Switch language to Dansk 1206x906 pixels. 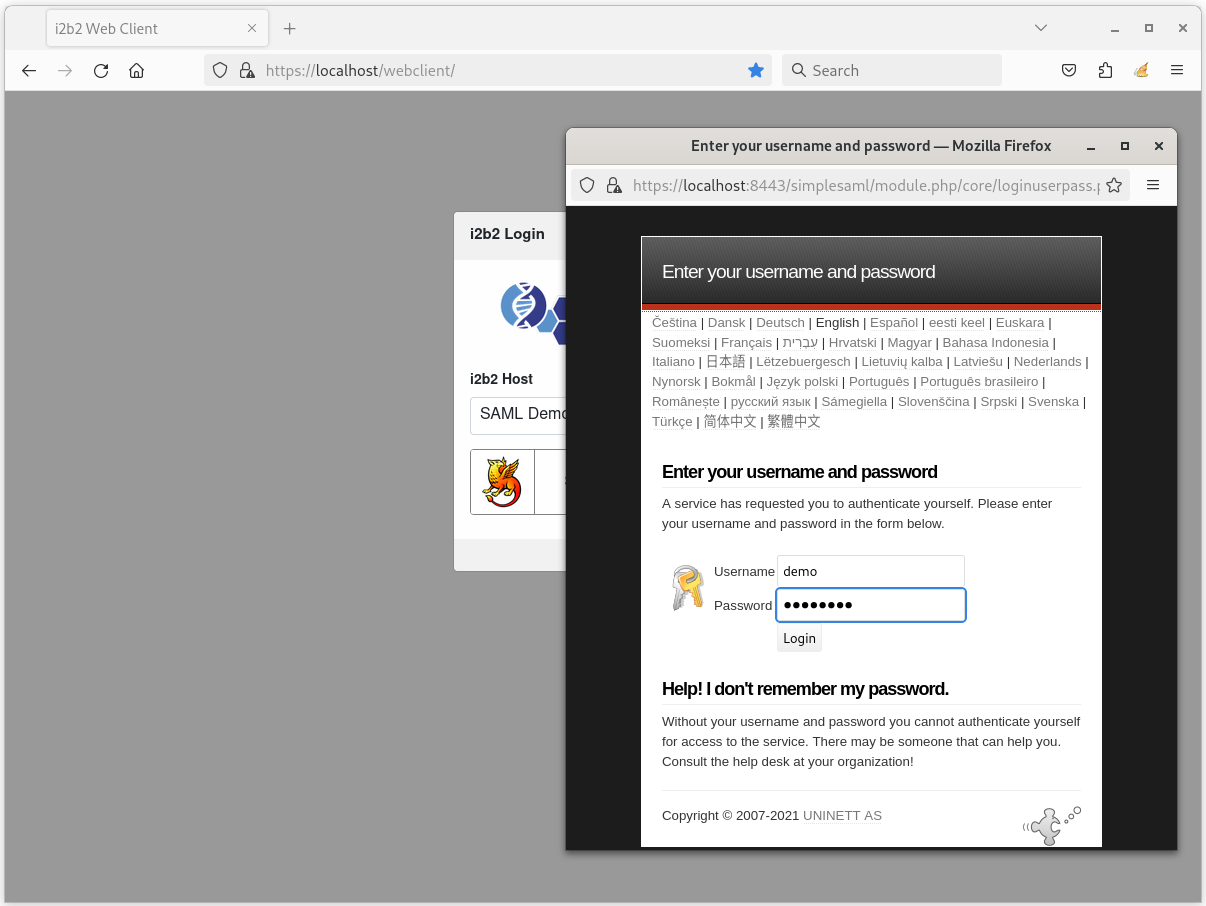[x=726, y=322]
